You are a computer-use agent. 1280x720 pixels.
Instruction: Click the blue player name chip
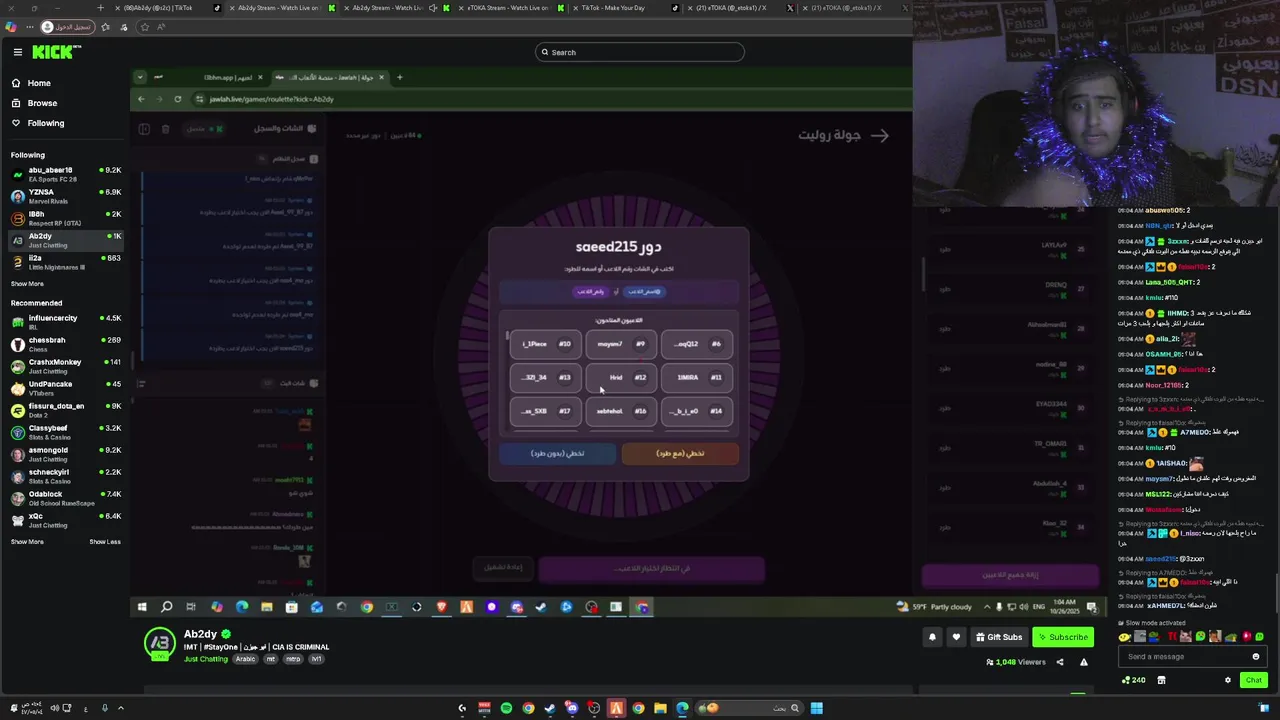click(x=644, y=291)
